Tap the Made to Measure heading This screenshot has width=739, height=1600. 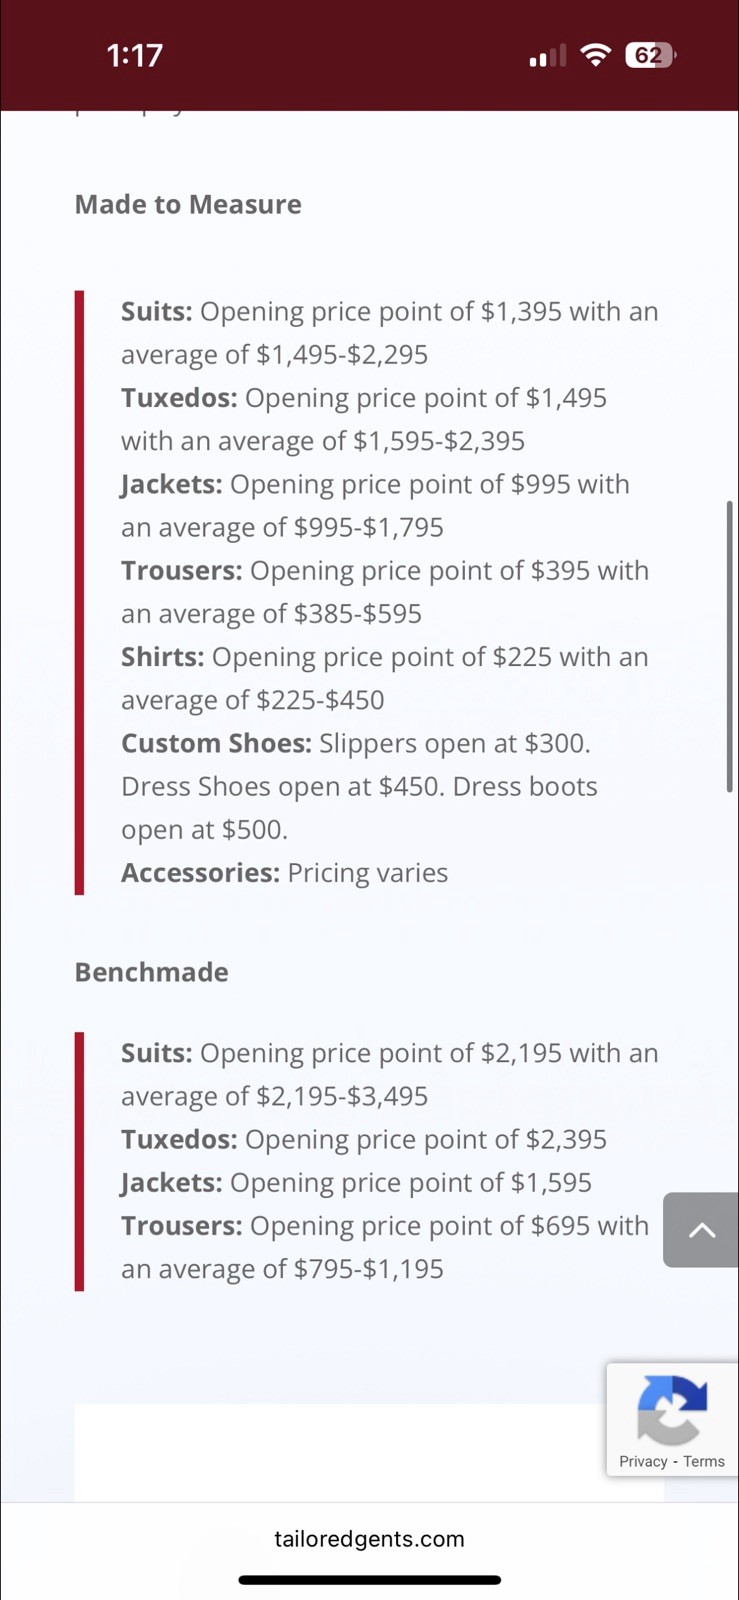[188, 204]
